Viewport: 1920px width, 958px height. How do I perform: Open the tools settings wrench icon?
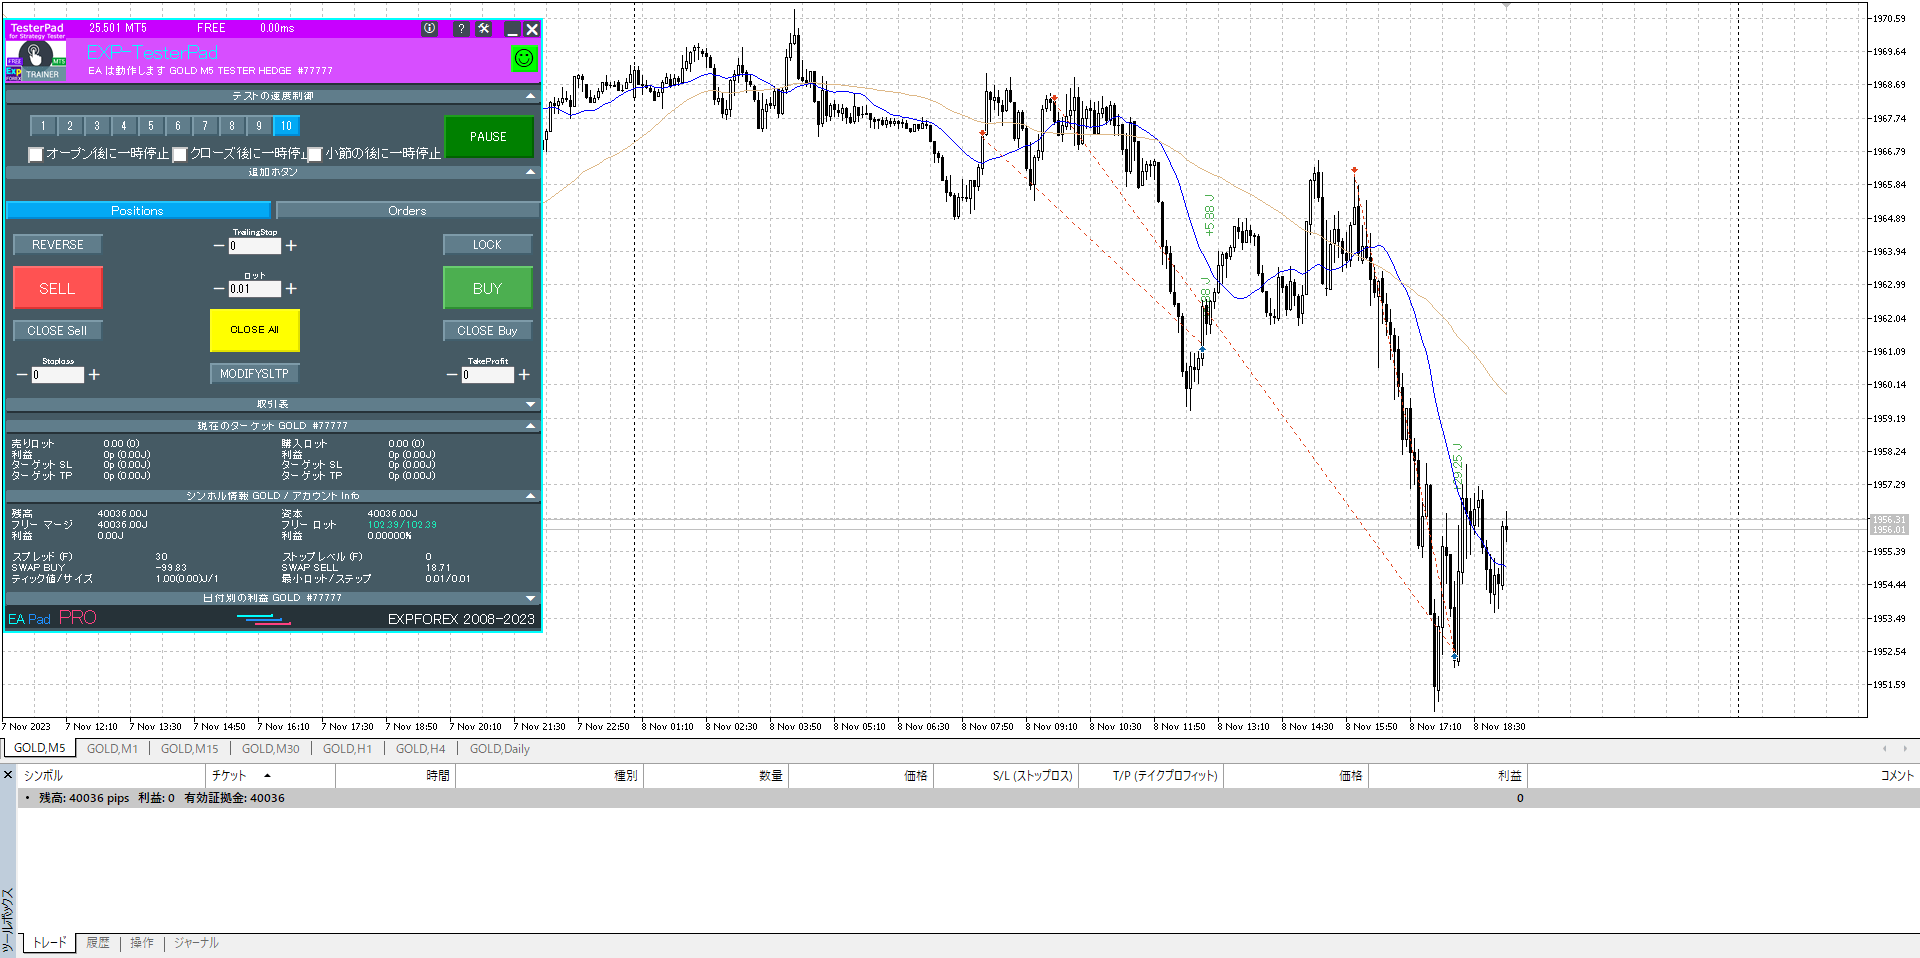[484, 29]
